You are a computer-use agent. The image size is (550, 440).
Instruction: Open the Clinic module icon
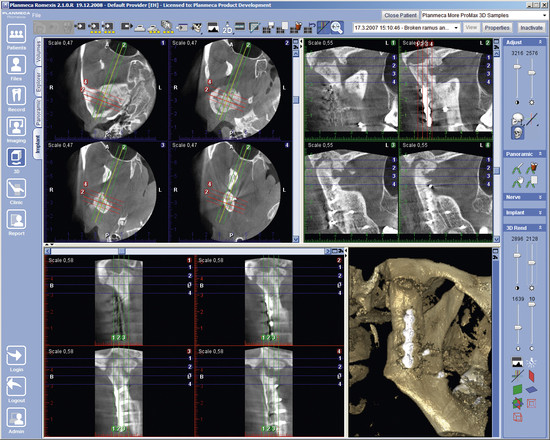point(16,189)
